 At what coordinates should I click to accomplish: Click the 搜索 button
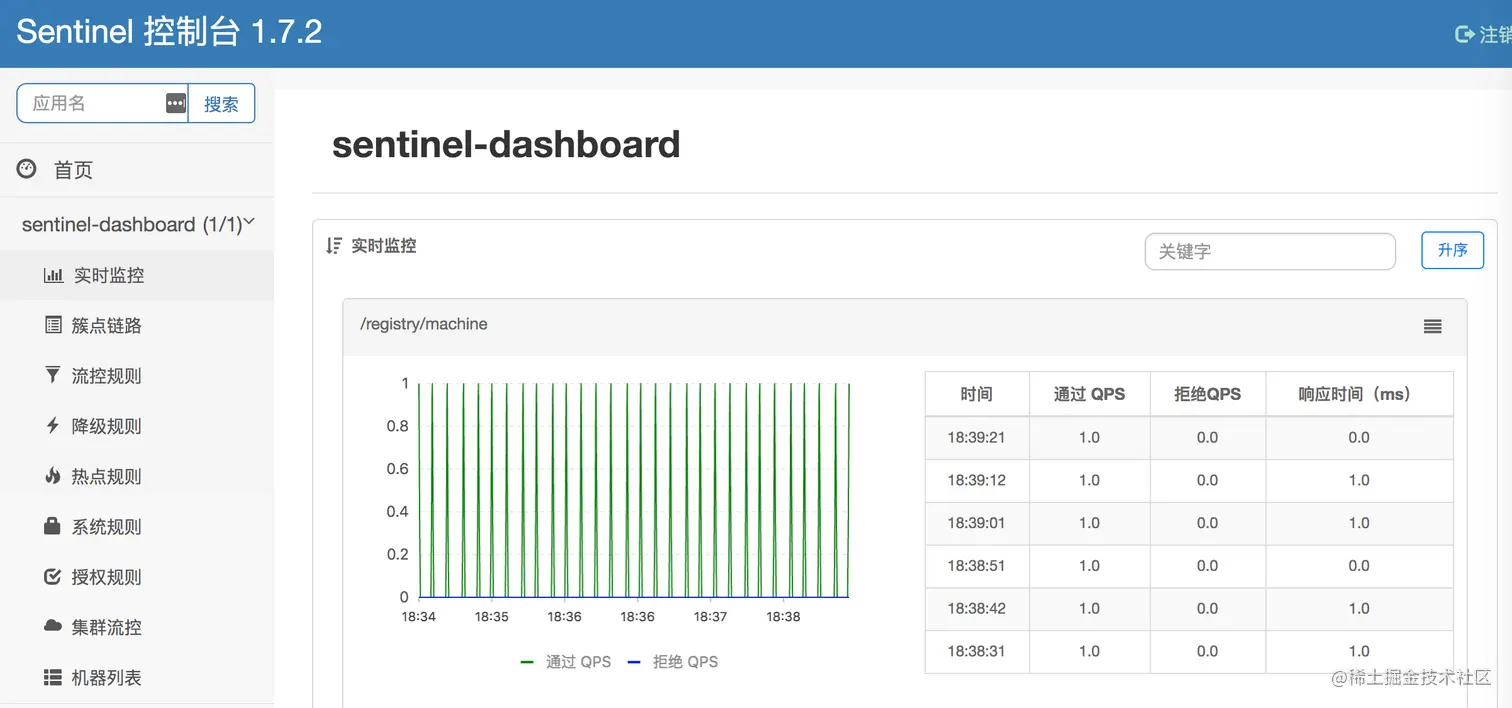click(221, 103)
